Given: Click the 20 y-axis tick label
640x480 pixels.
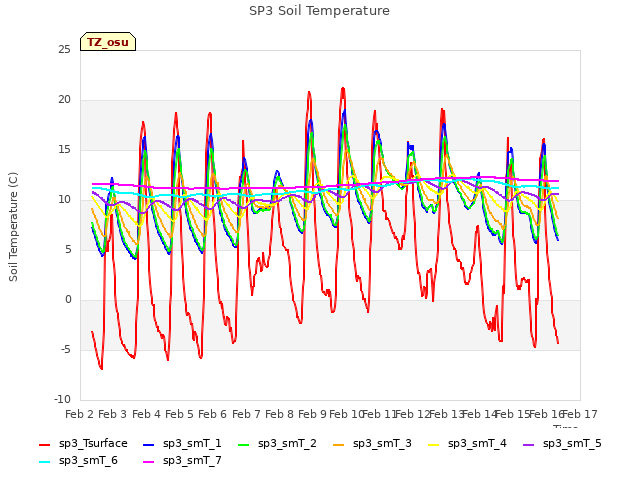Looking at the screenshot, I should (x=64, y=100).
